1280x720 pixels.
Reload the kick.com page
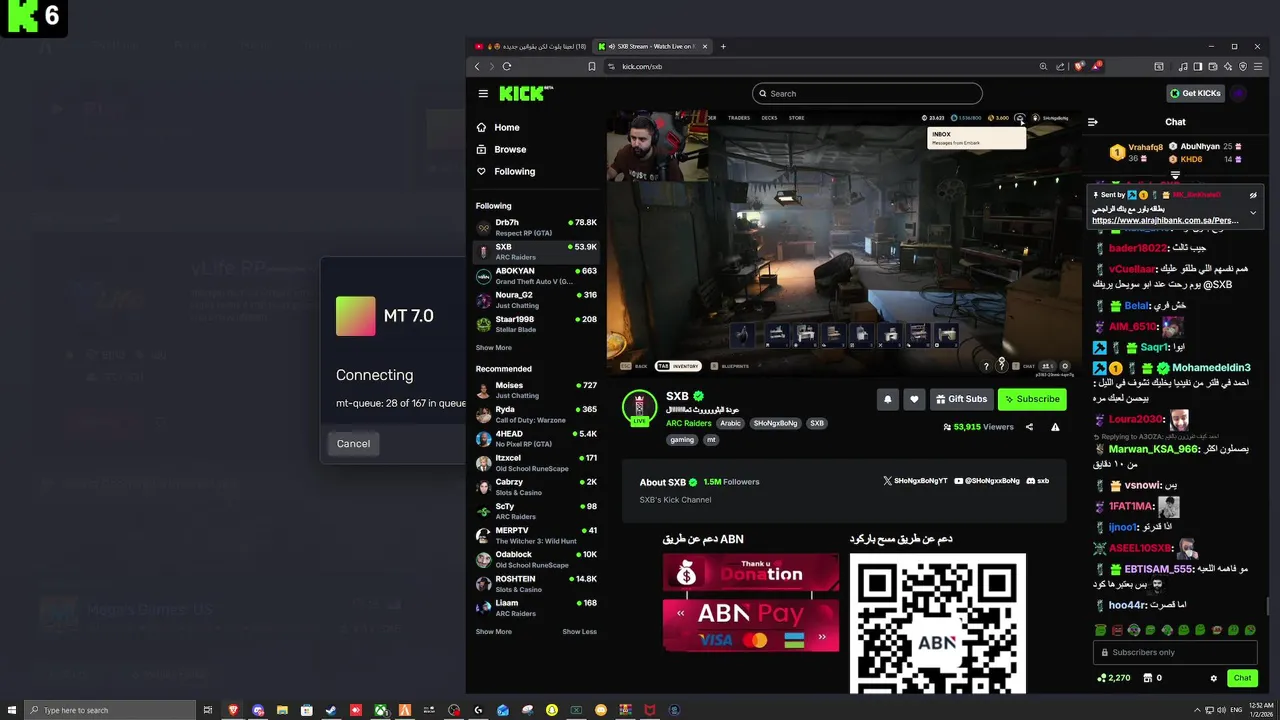tap(507, 66)
